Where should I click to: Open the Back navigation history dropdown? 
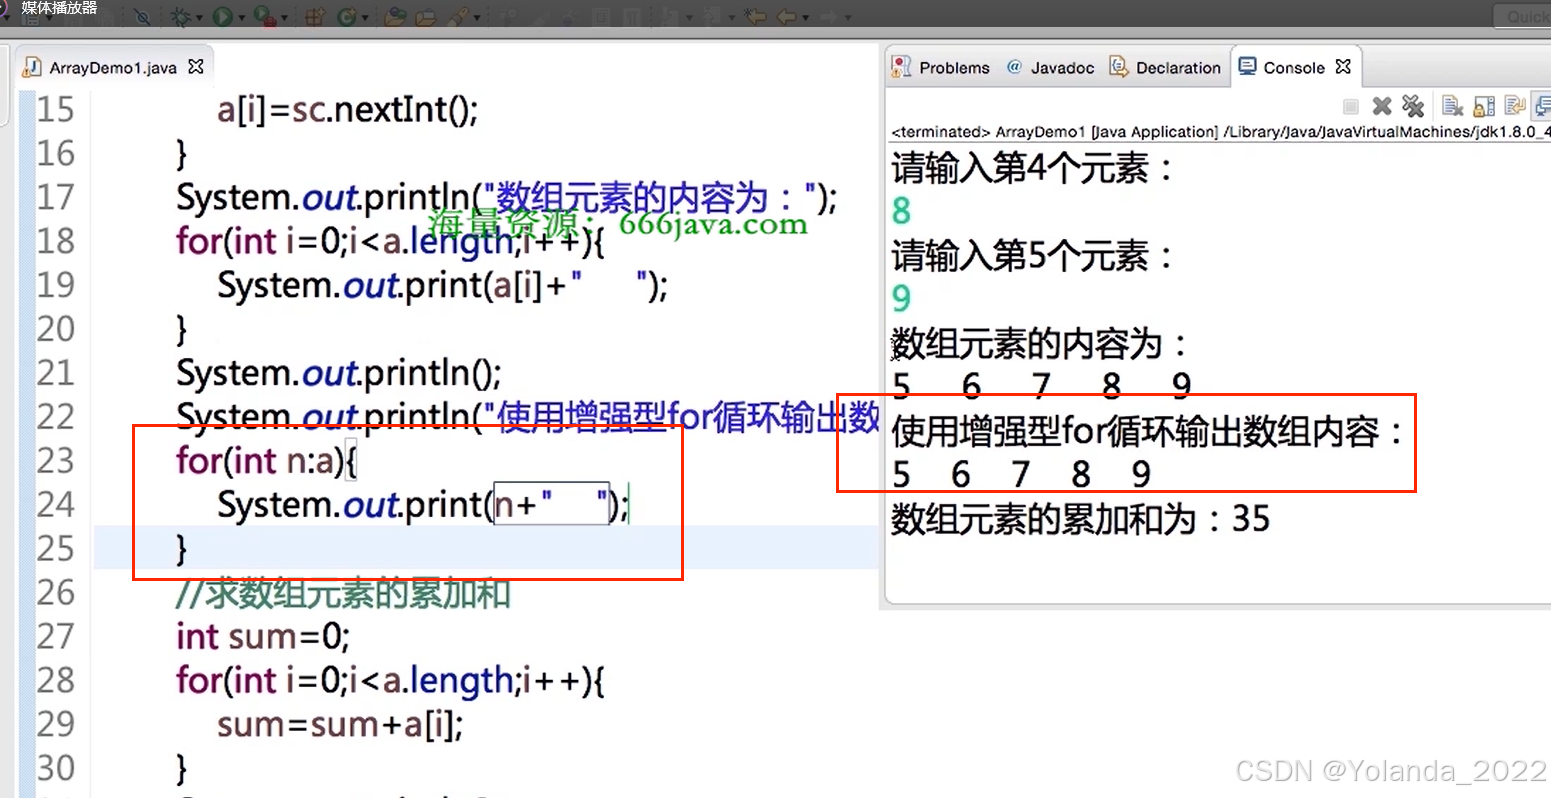(806, 17)
